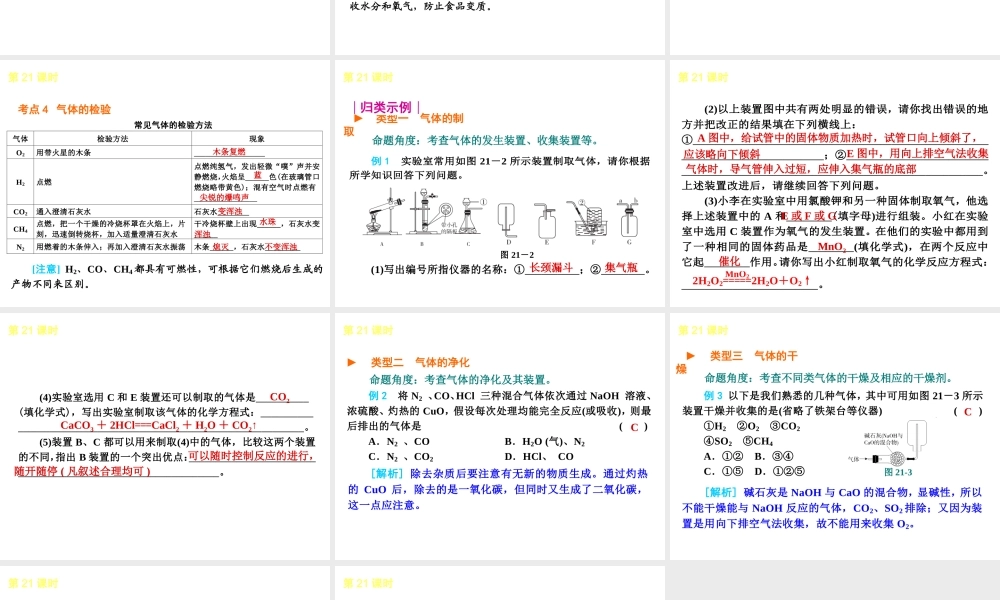This screenshot has height=600, width=1000.
Task: Click option A. N2、CO
Action: pos(399,441)
